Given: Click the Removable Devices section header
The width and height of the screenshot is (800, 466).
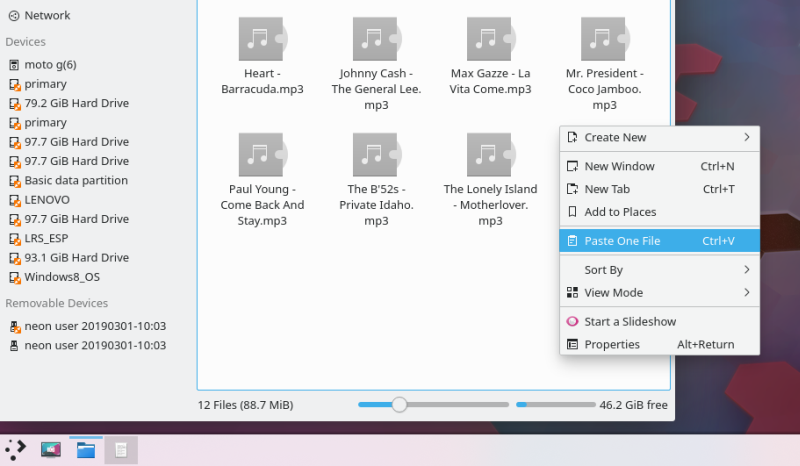Looking at the screenshot, I should pos(57,303).
